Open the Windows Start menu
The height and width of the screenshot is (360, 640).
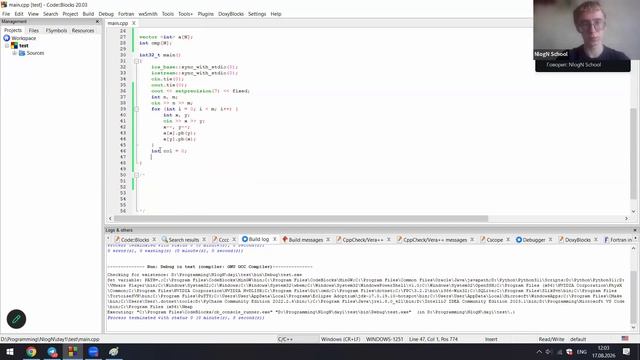(x=10, y=351)
